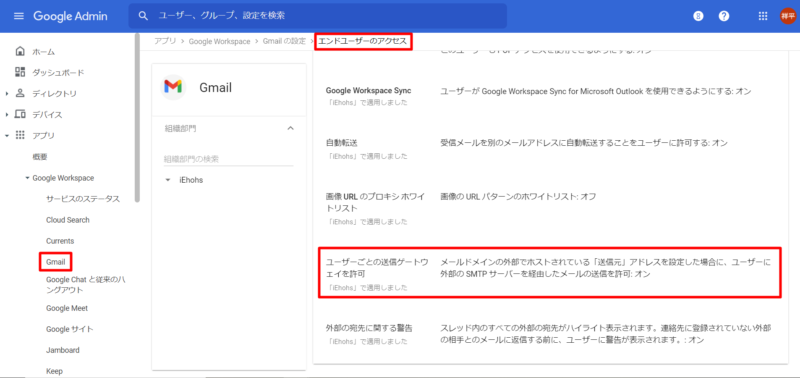Screen dimensions: 800x378
Task: Click the external recipient warning description
Action: click(x=606, y=334)
